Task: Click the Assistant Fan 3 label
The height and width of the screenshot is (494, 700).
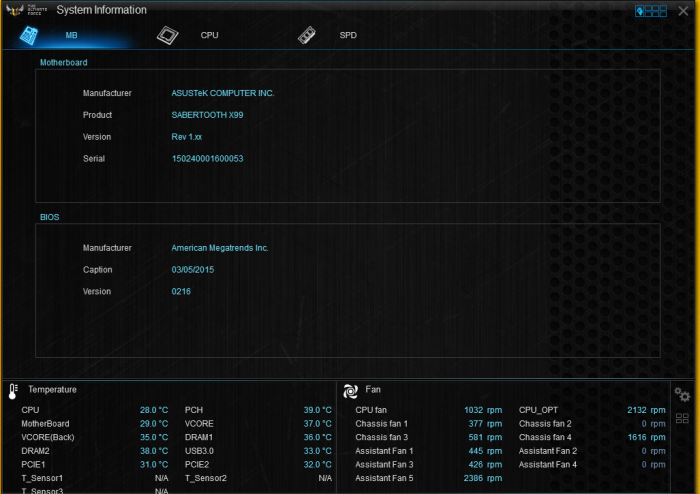Action: [384, 465]
